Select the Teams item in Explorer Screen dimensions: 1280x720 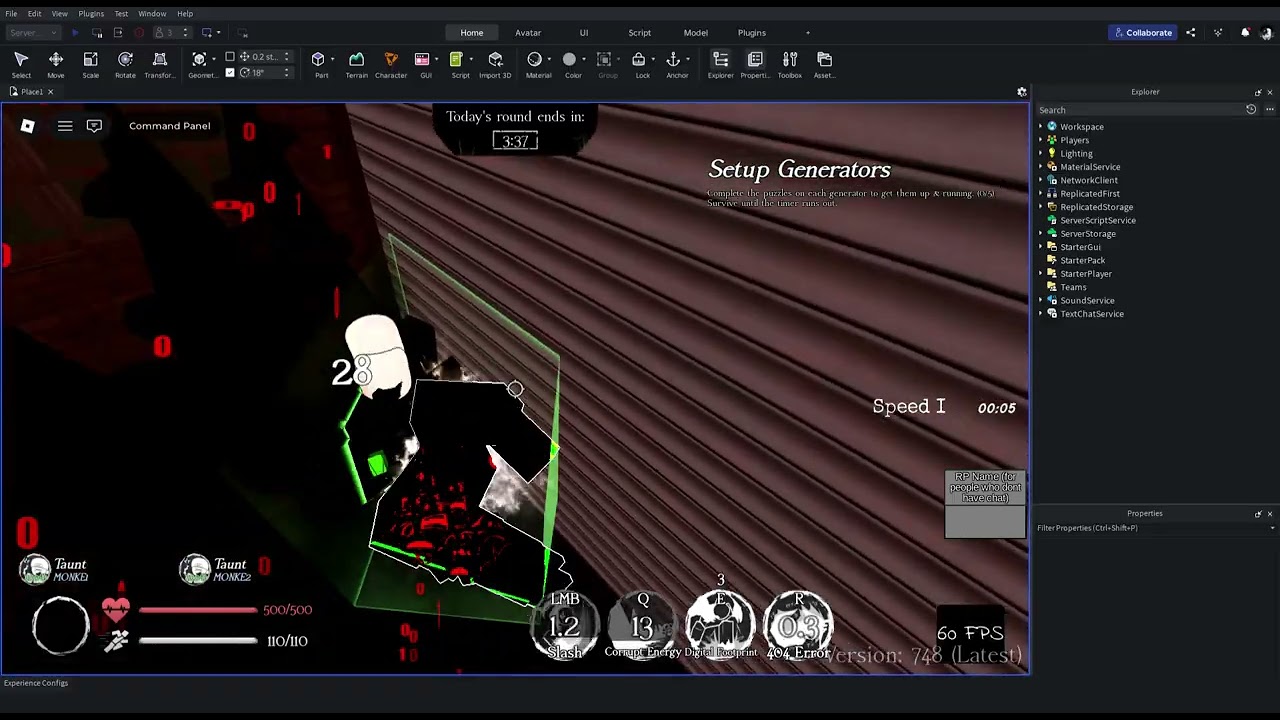[x=1073, y=287]
